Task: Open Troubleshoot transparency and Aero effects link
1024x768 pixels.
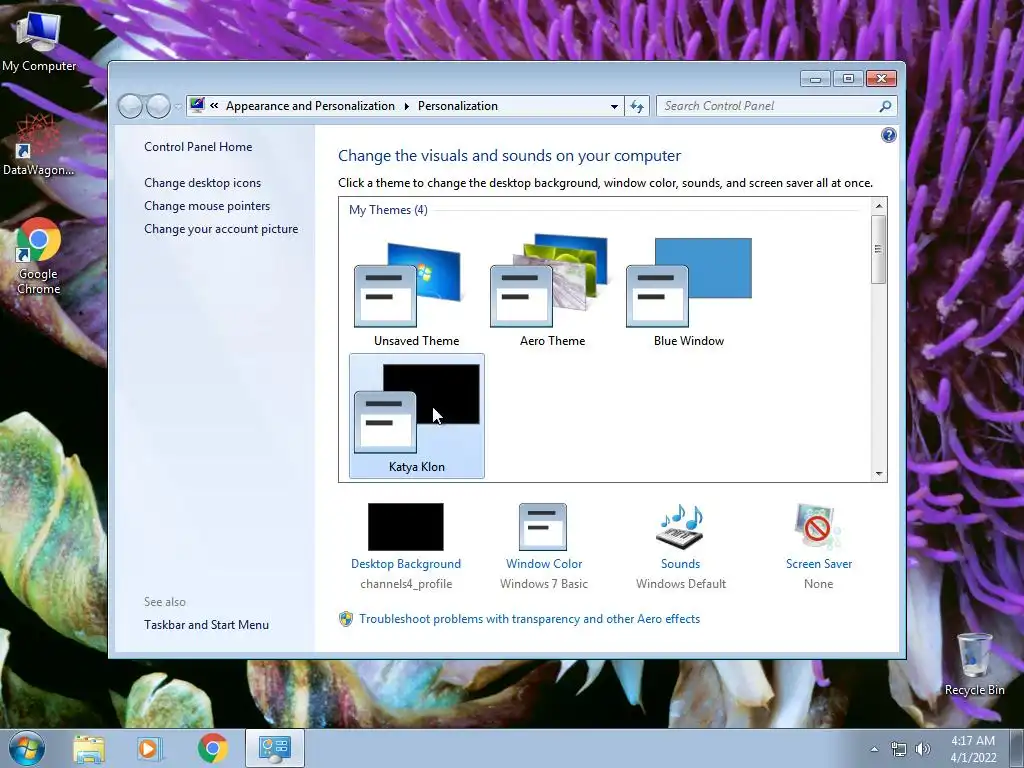Action: tap(529, 618)
